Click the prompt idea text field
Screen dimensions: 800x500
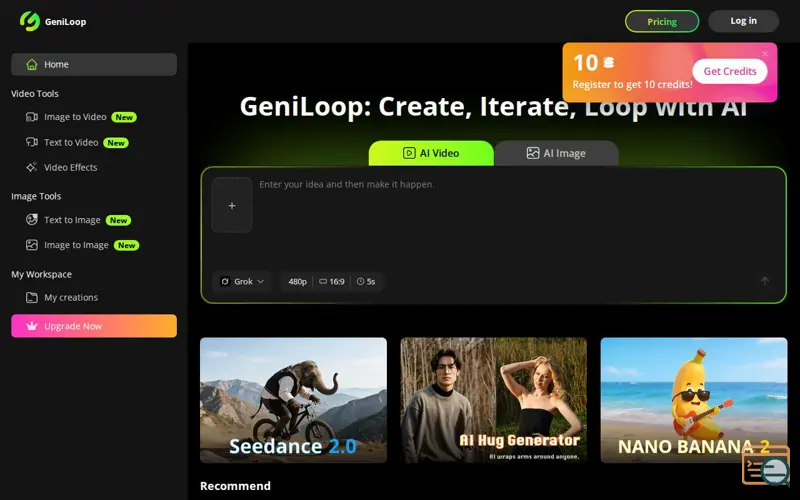click(518, 219)
